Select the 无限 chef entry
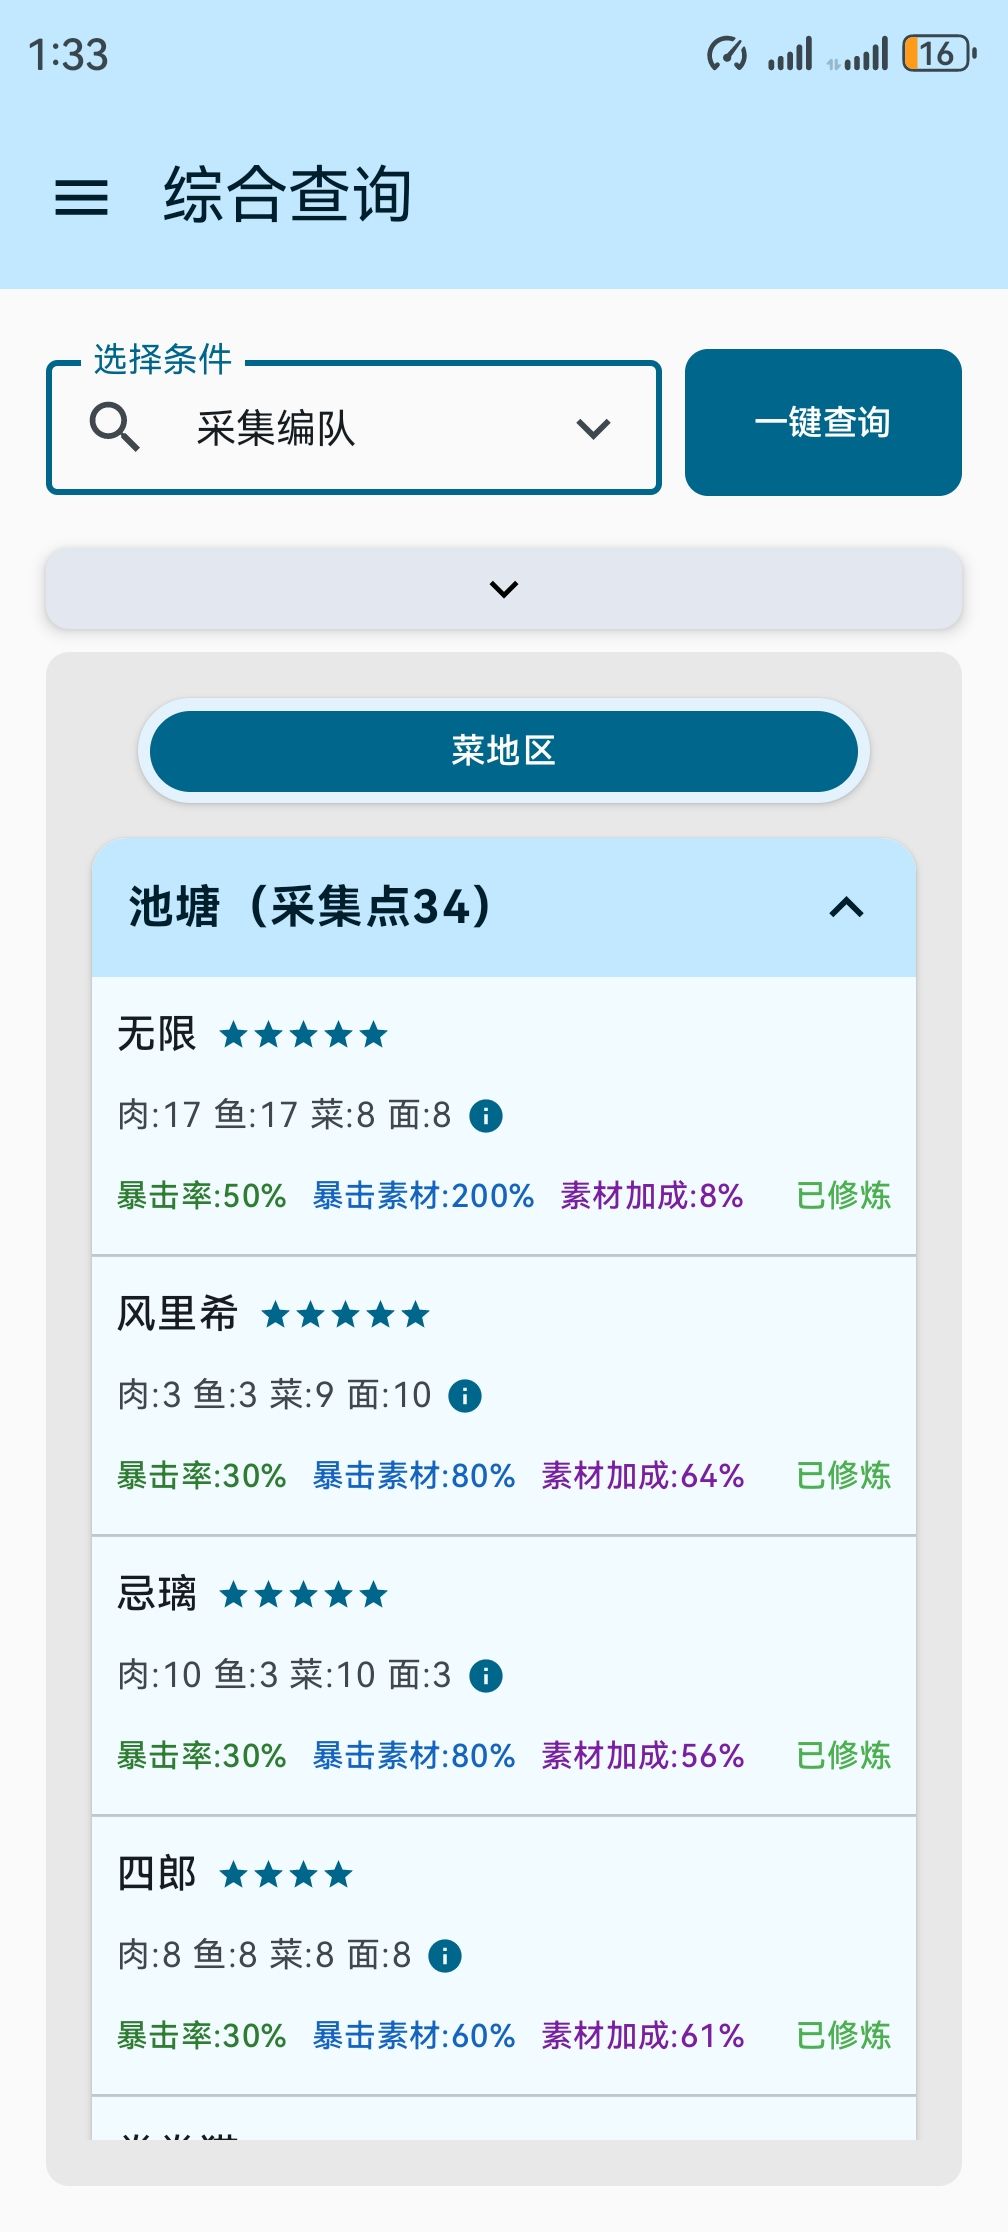 (x=157, y=1034)
